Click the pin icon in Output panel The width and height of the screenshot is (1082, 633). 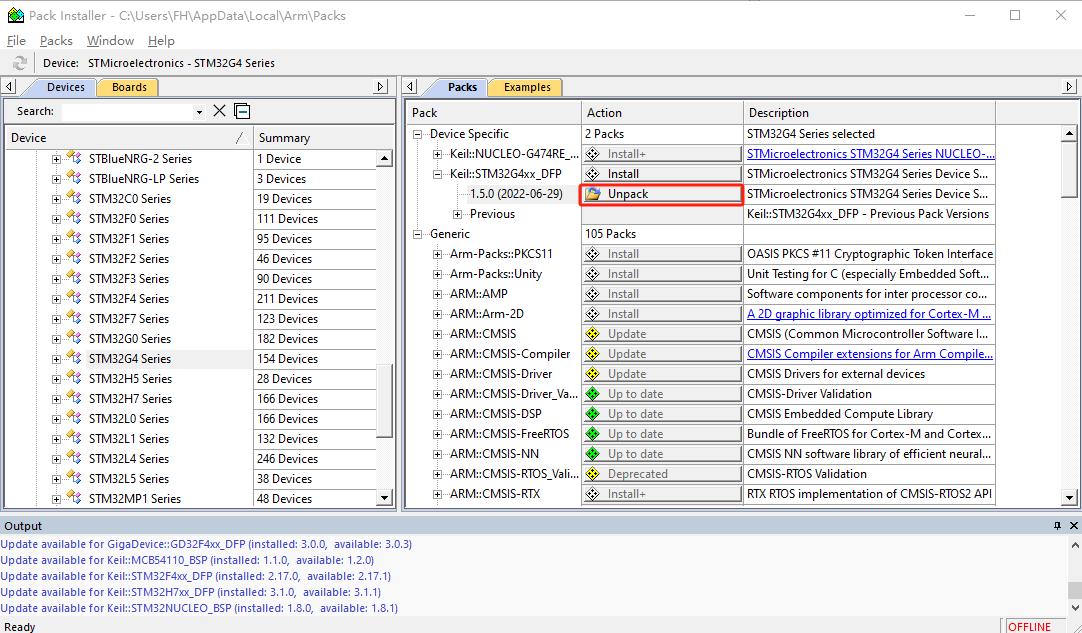tap(1057, 526)
